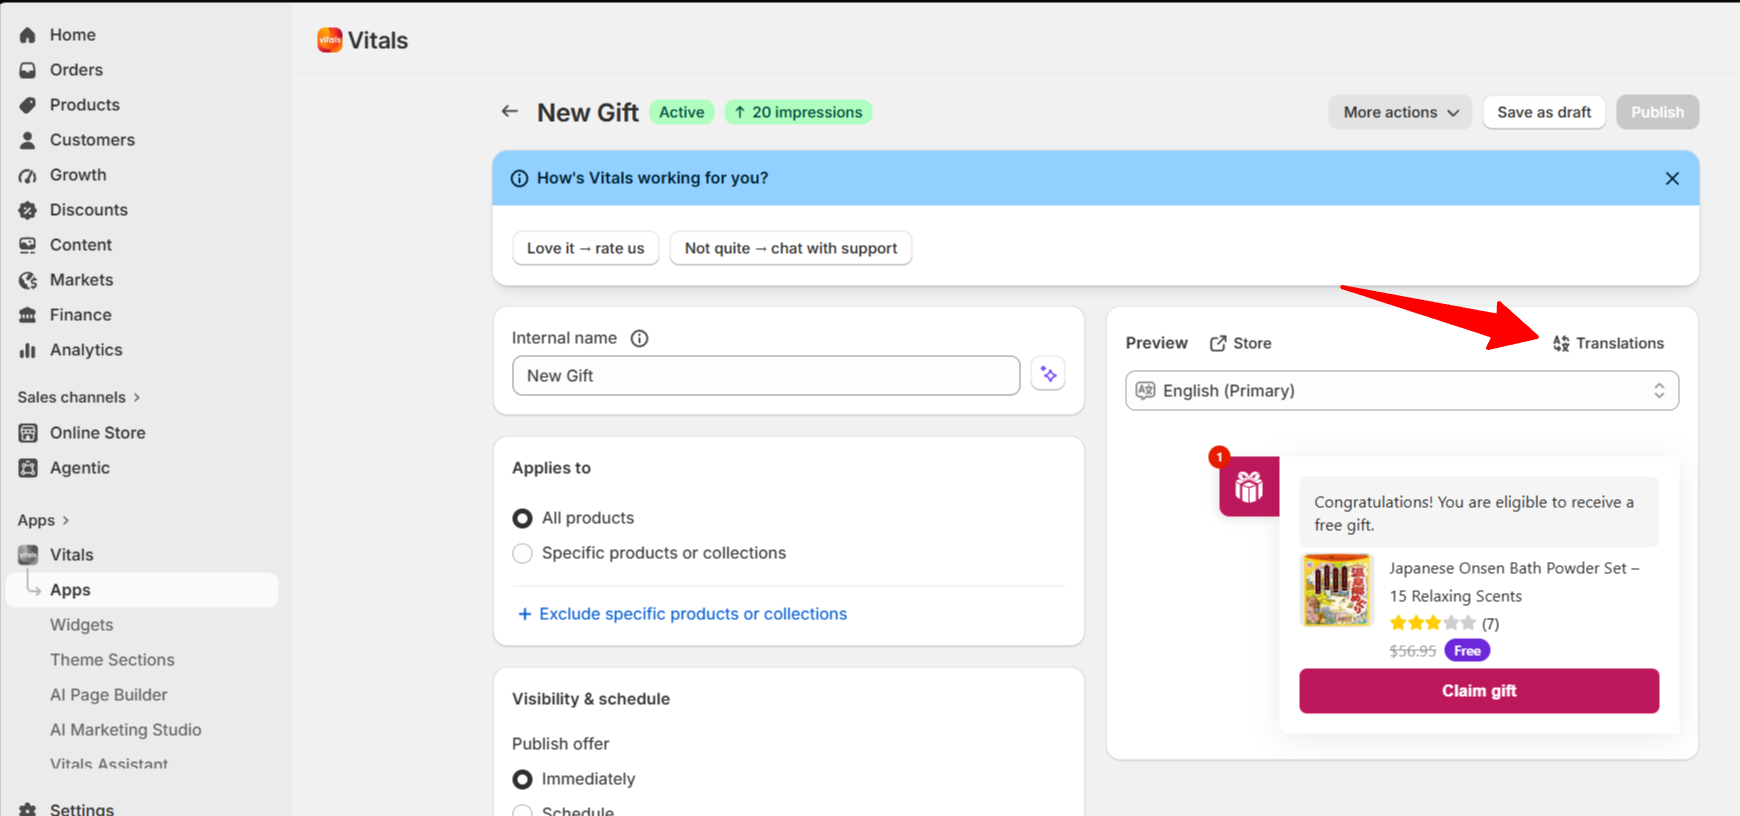Select the All products radio option
The width and height of the screenshot is (1740, 816).
522,518
